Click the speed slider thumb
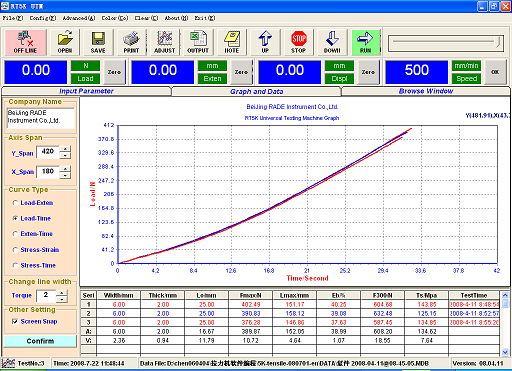Screen dimensions: 512x371 tap(499, 42)
